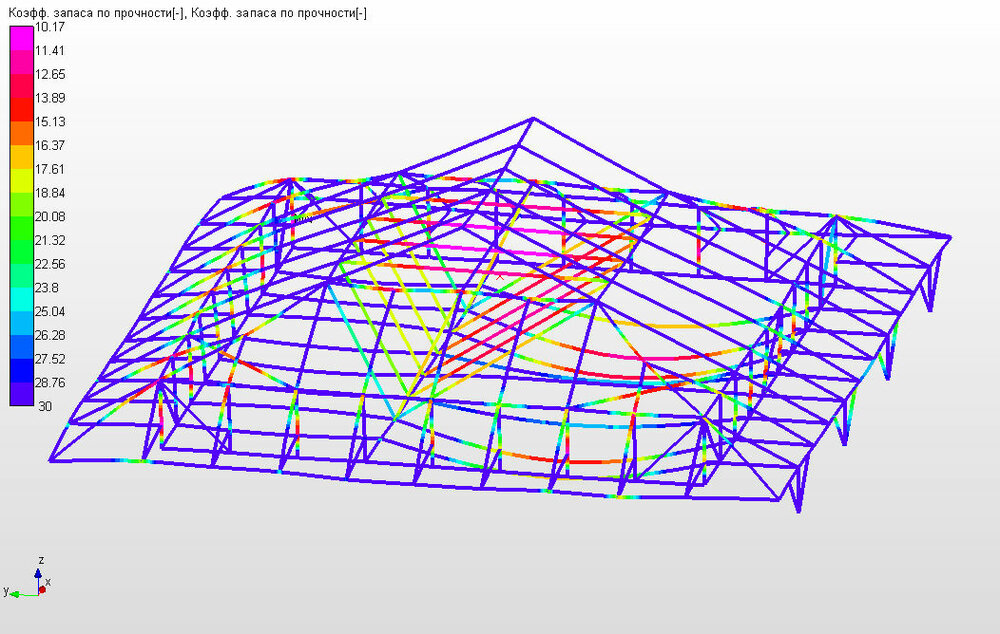The image size is (1000, 634).
Task: Pick the lime band between 18.84 and 20.08
Action: coord(21,204)
